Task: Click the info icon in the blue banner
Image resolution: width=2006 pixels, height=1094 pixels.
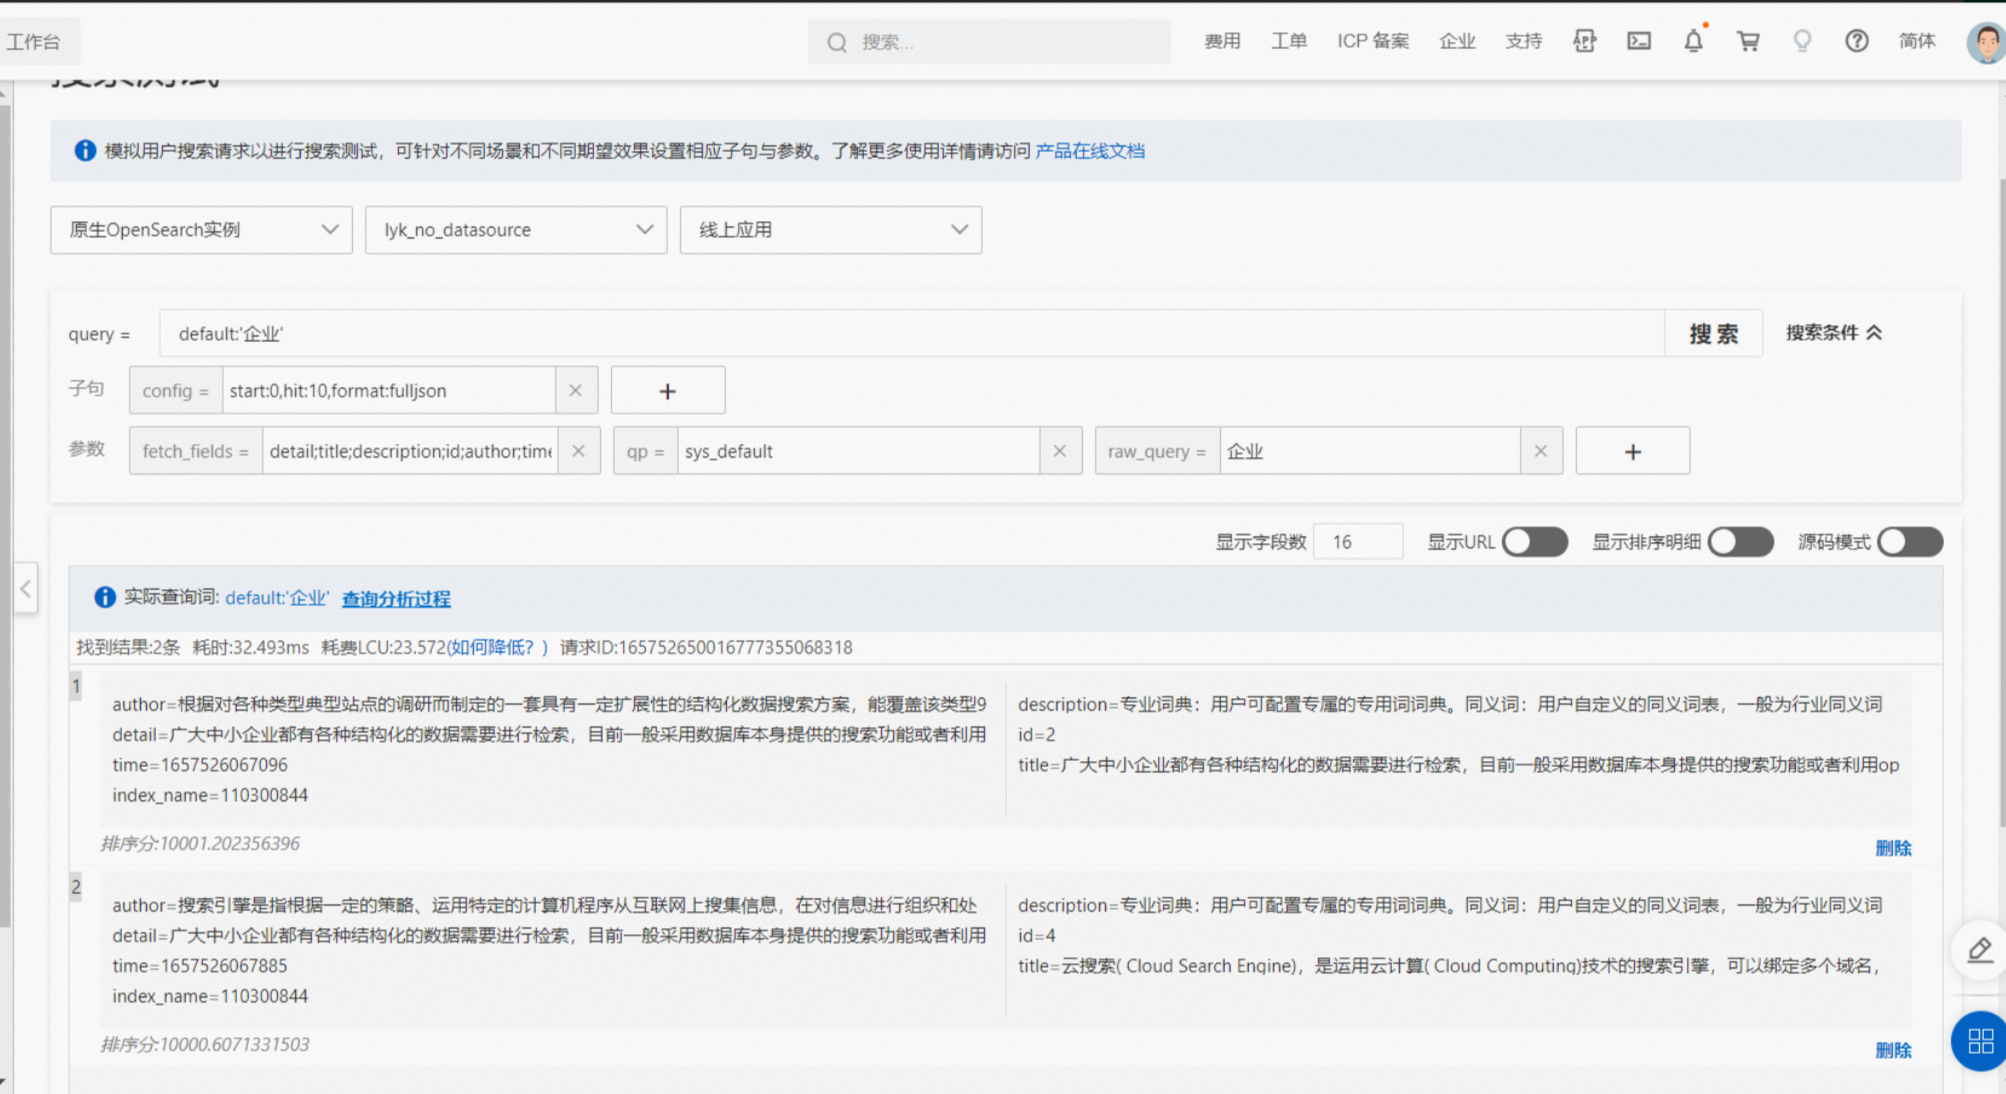Action: coord(85,150)
